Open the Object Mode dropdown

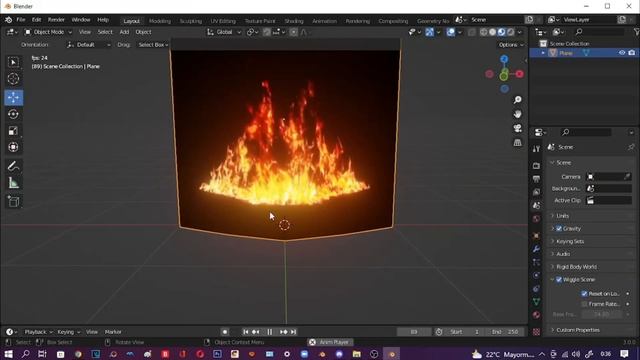click(48, 32)
